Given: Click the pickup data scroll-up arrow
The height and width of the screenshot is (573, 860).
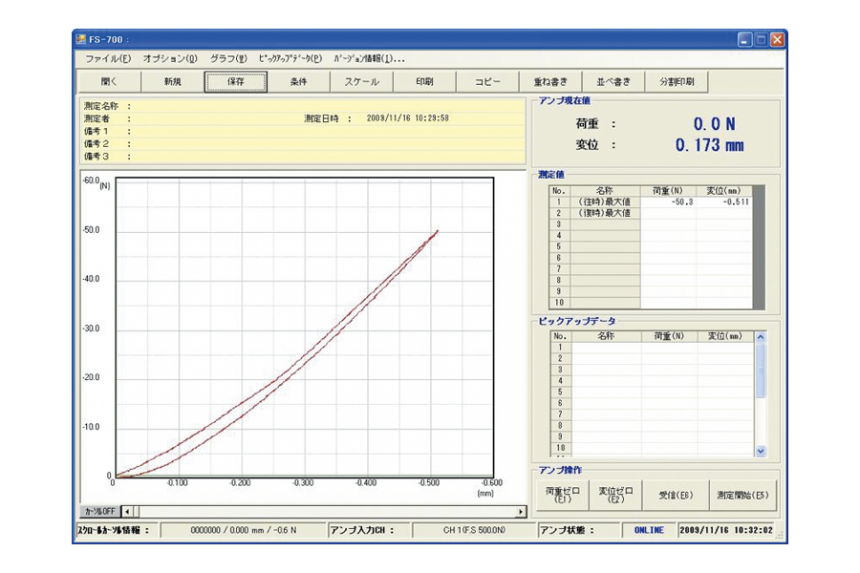Looking at the screenshot, I should [761, 337].
